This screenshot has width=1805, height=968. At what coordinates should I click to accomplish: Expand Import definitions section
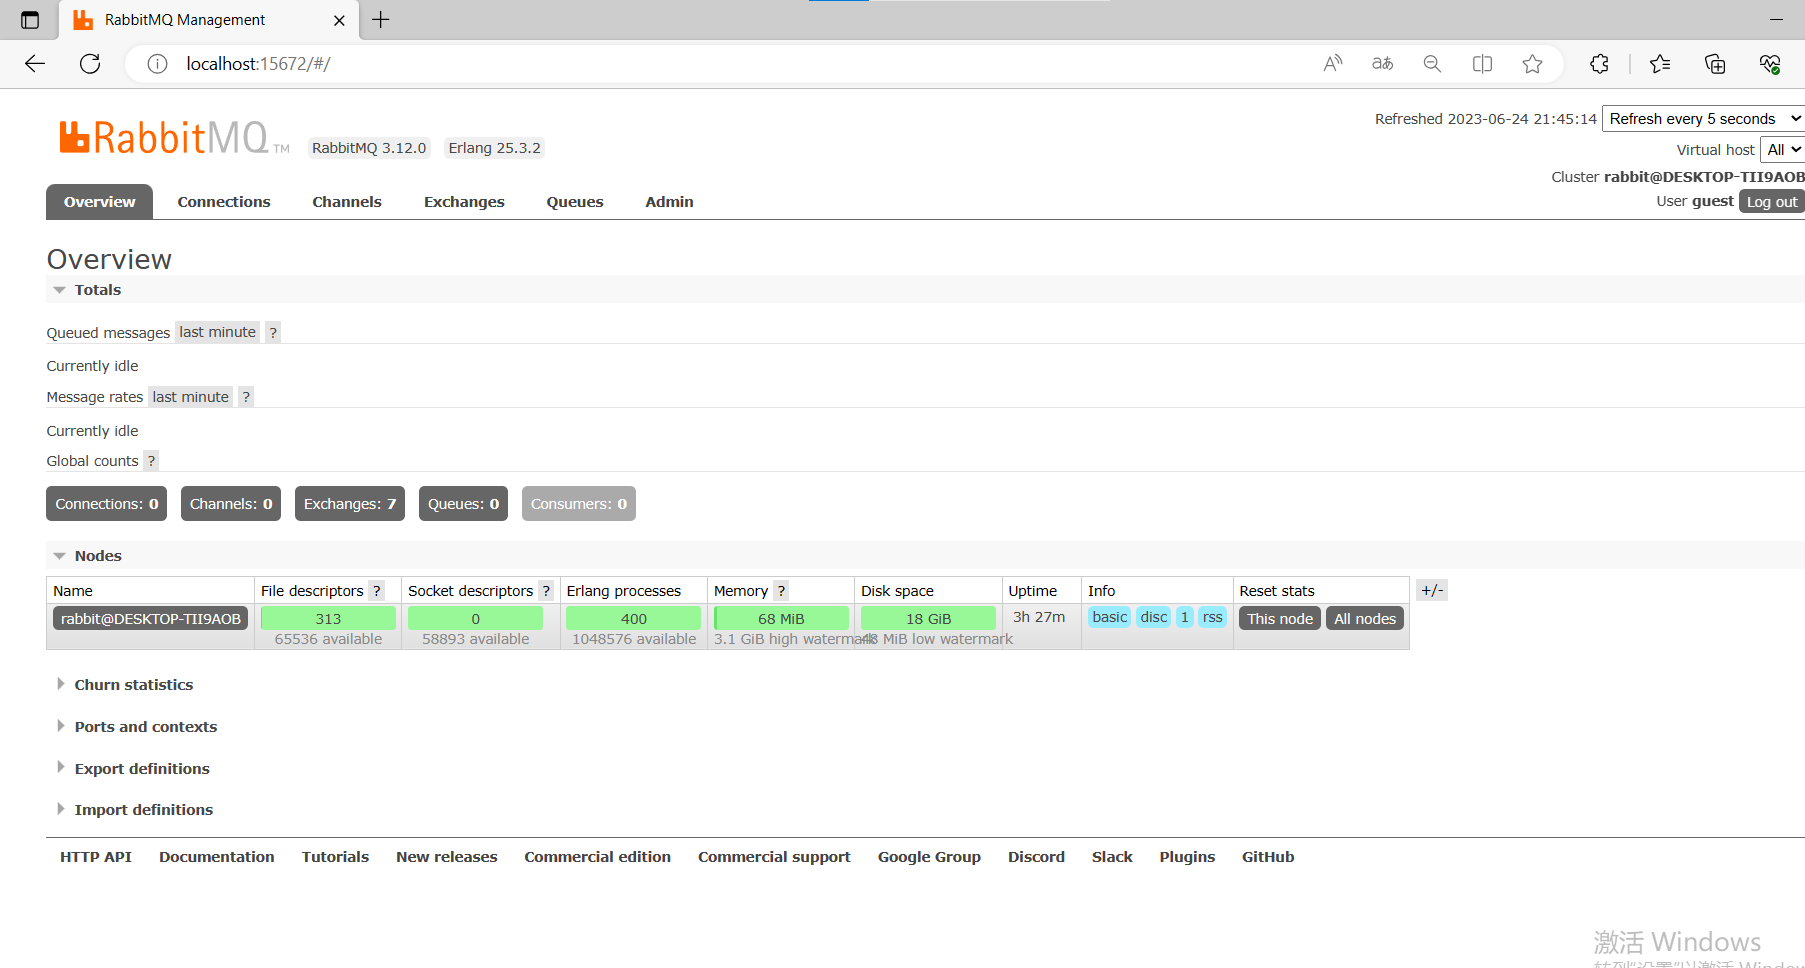(x=143, y=810)
